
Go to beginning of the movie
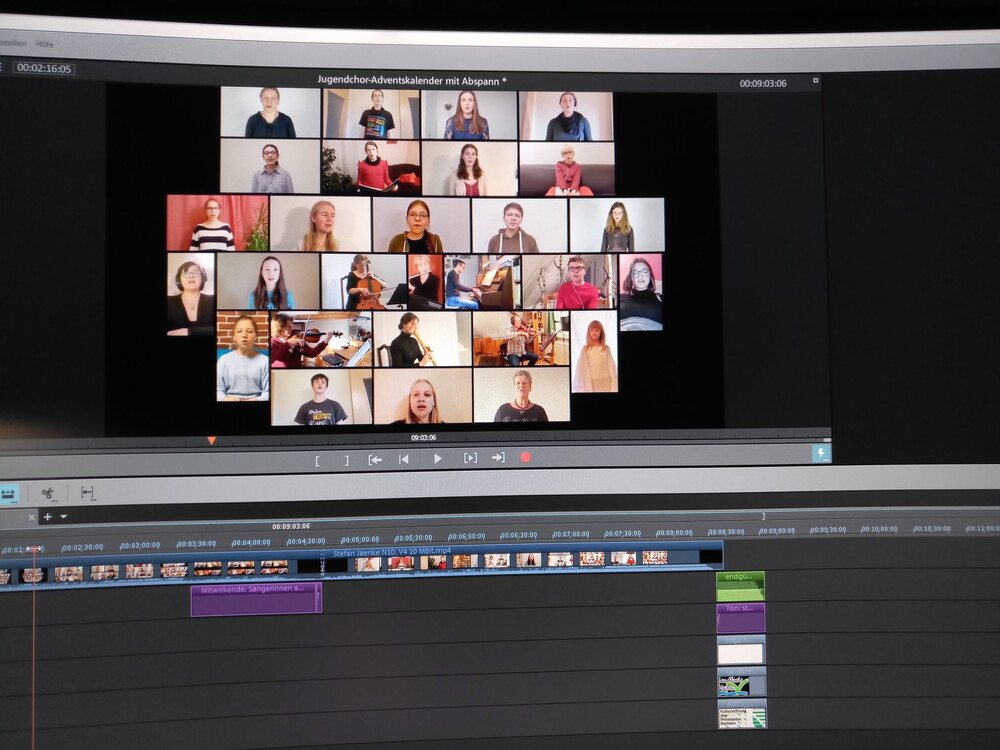click(404, 459)
